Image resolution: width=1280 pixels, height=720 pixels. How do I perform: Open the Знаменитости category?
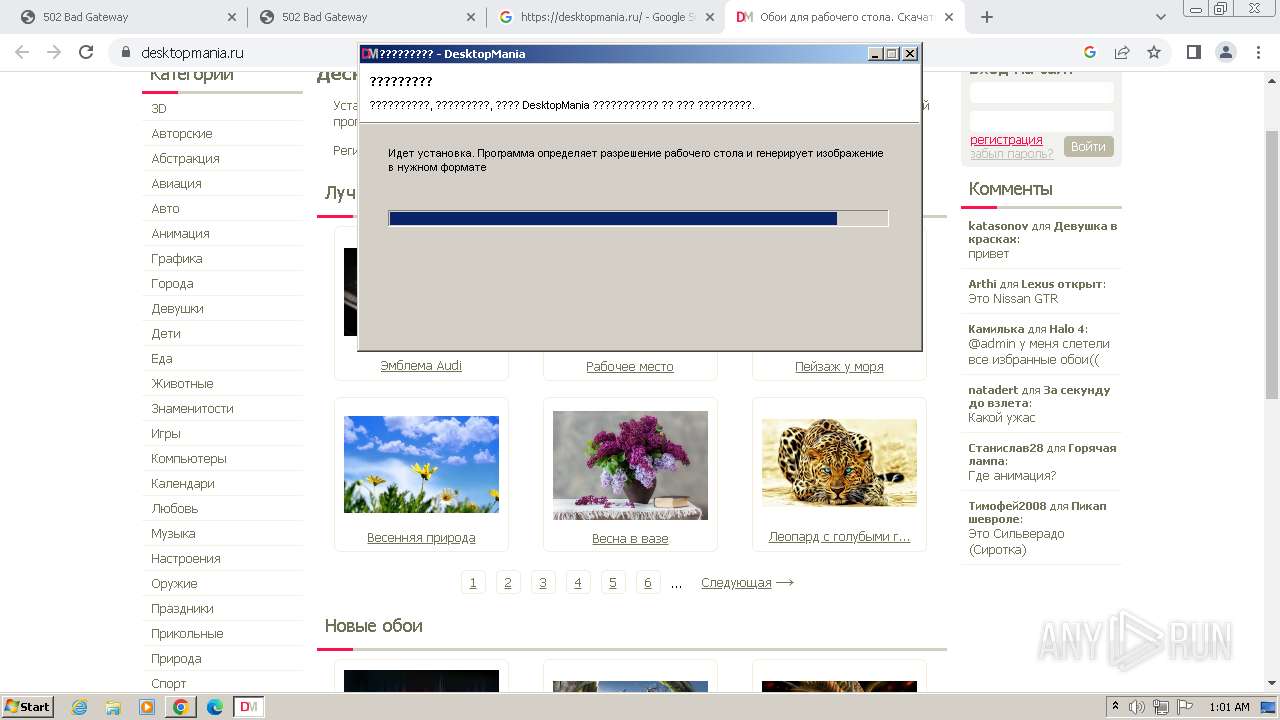192,408
